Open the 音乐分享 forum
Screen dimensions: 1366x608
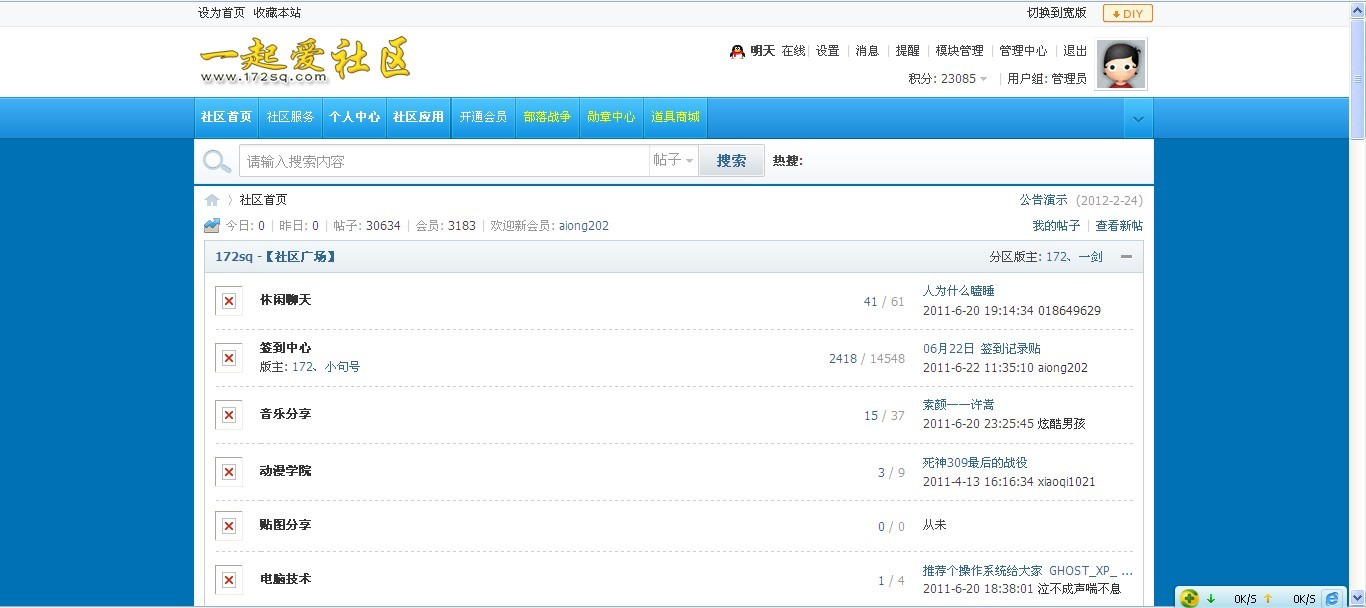pos(285,414)
